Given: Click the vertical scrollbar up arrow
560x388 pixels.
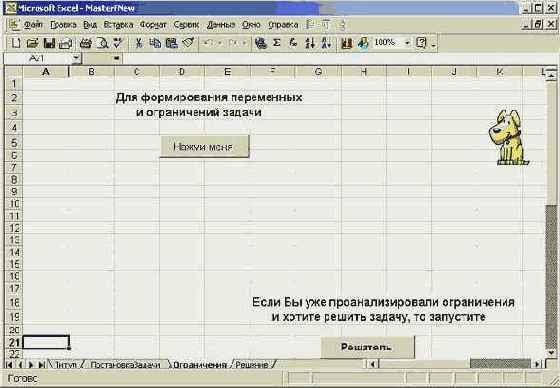Looking at the screenshot, I should (551, 74).
